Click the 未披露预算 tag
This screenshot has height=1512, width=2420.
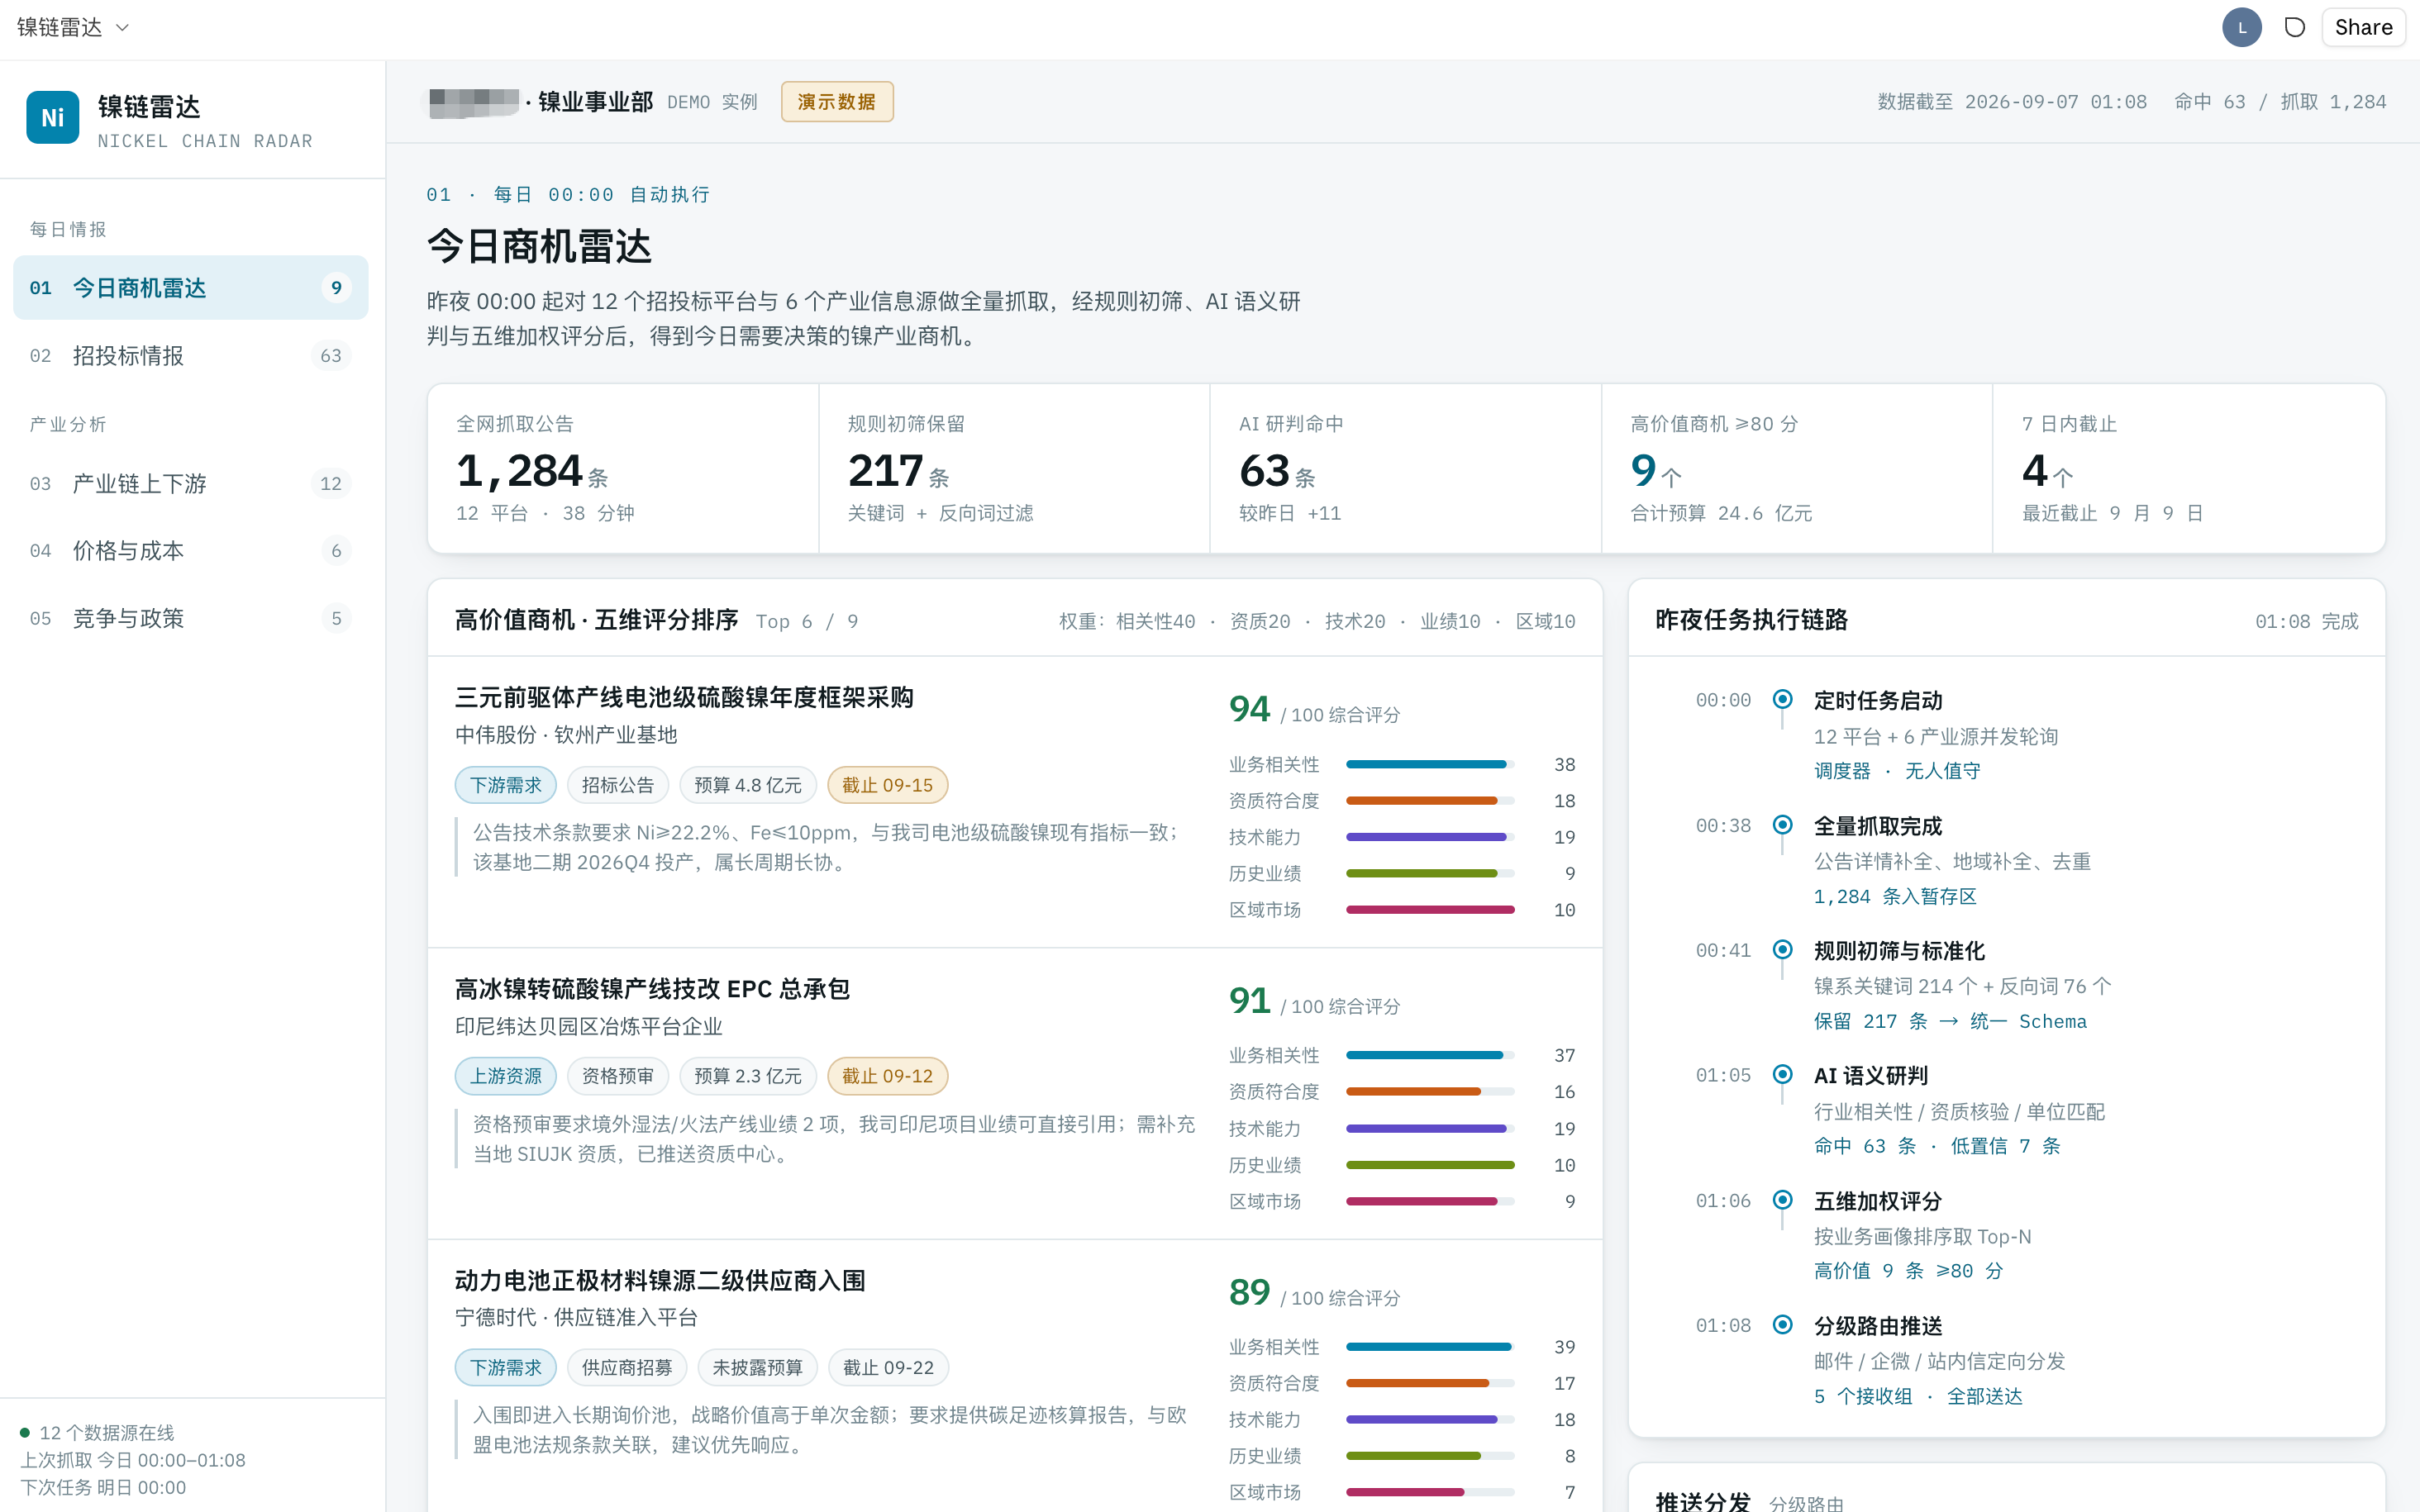pos(757,1368)
